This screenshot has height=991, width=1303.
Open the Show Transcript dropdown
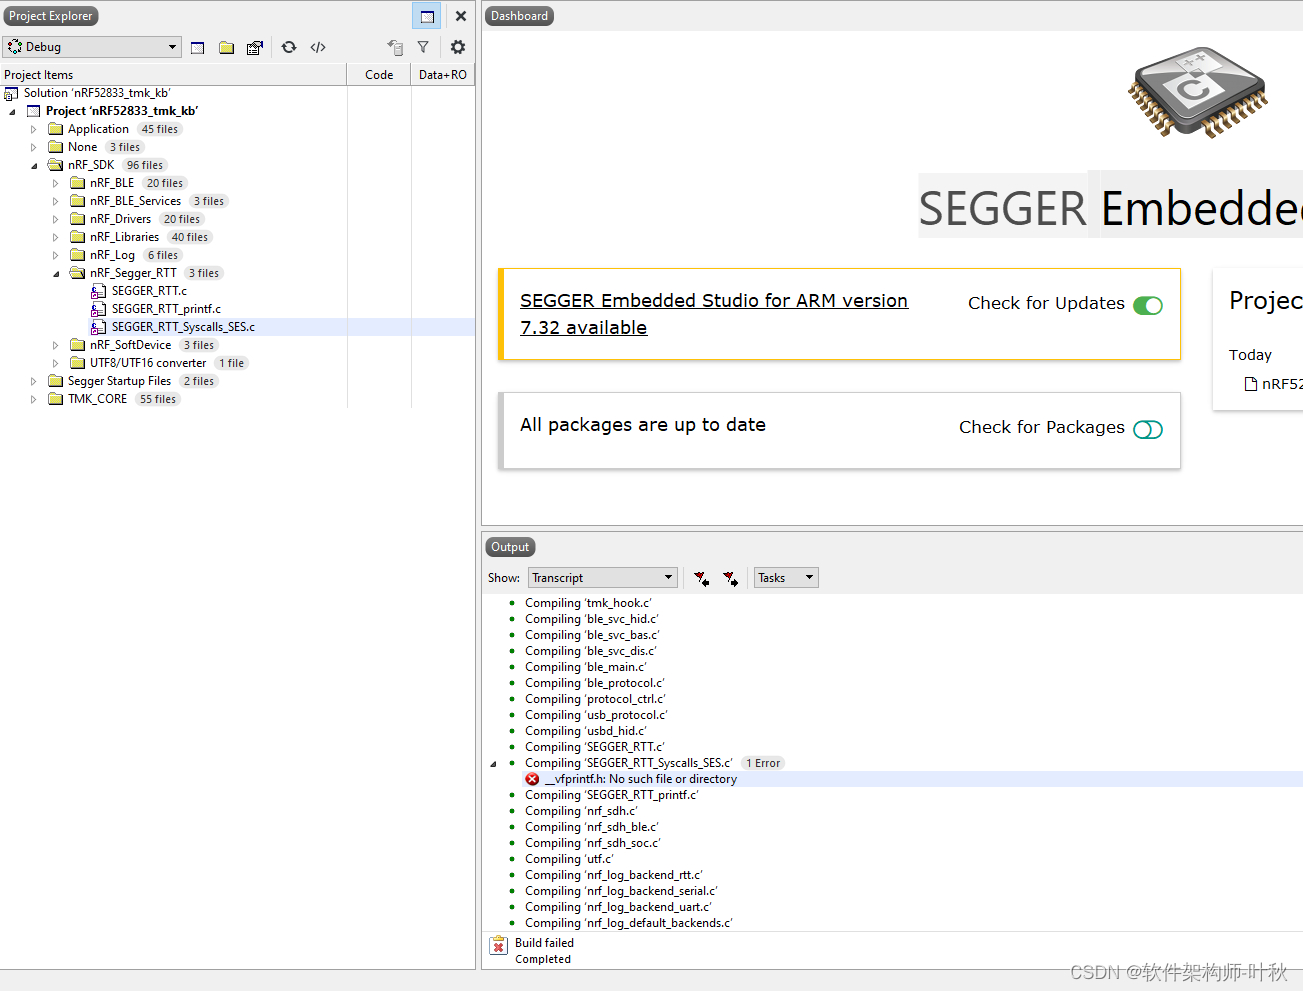(x=603, y=578)
